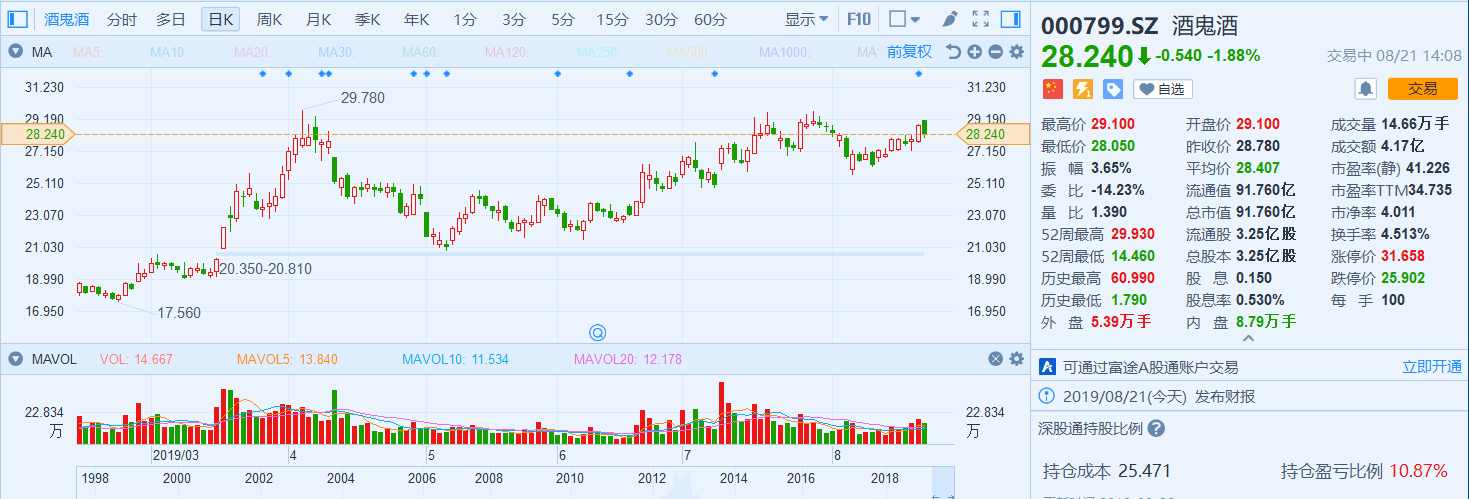Click the orange lightning level icon
This screenshot has height=499, width=1469.
pos(1082,89)
